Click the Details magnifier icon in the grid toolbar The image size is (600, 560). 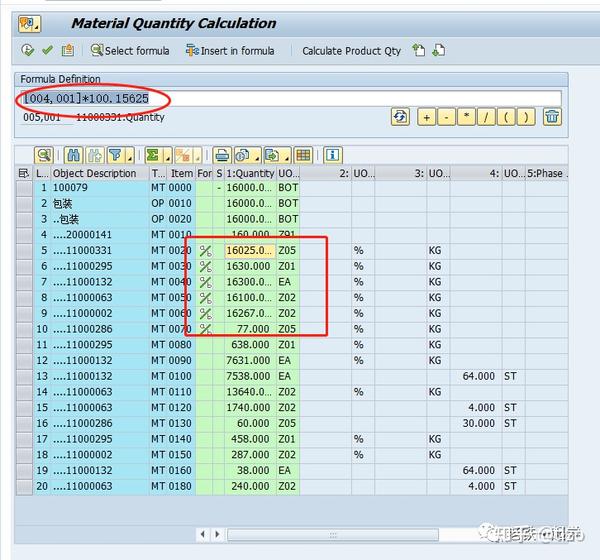(44, 155)
